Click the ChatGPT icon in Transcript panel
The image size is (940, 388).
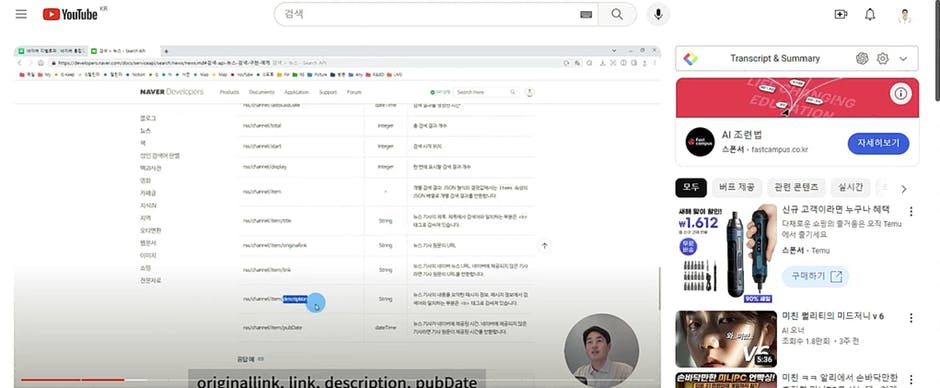[x=862, y=59]
